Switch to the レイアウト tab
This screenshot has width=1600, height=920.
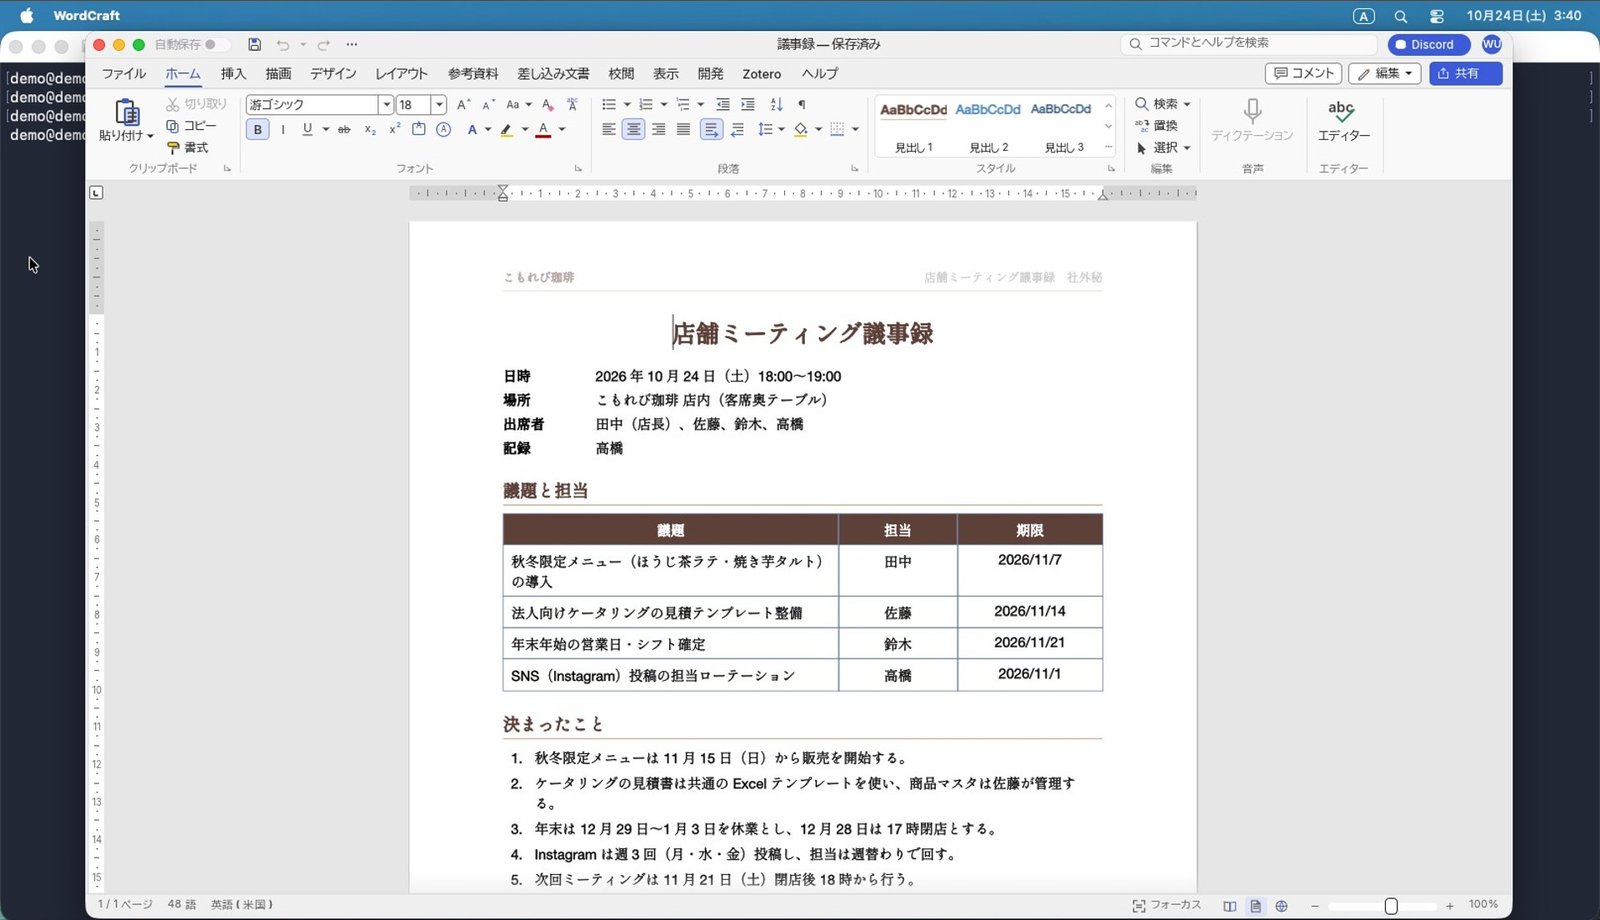(401, 74)
